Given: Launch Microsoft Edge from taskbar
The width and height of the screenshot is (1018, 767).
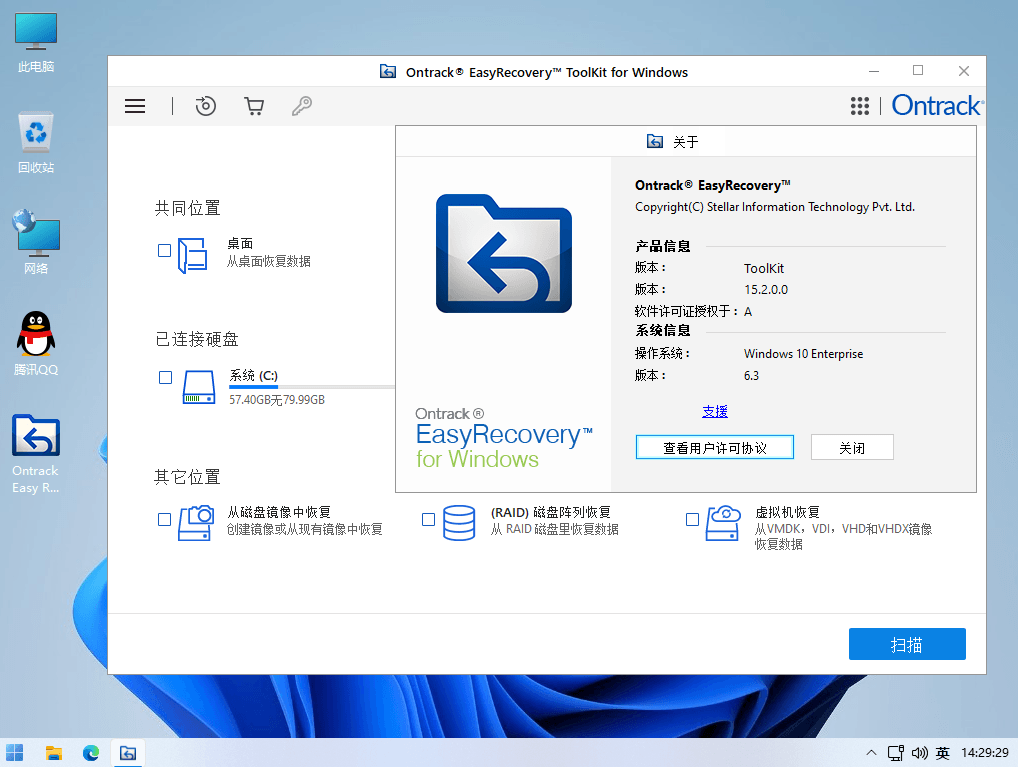Looking at the screenshot, I should [91, 753].
